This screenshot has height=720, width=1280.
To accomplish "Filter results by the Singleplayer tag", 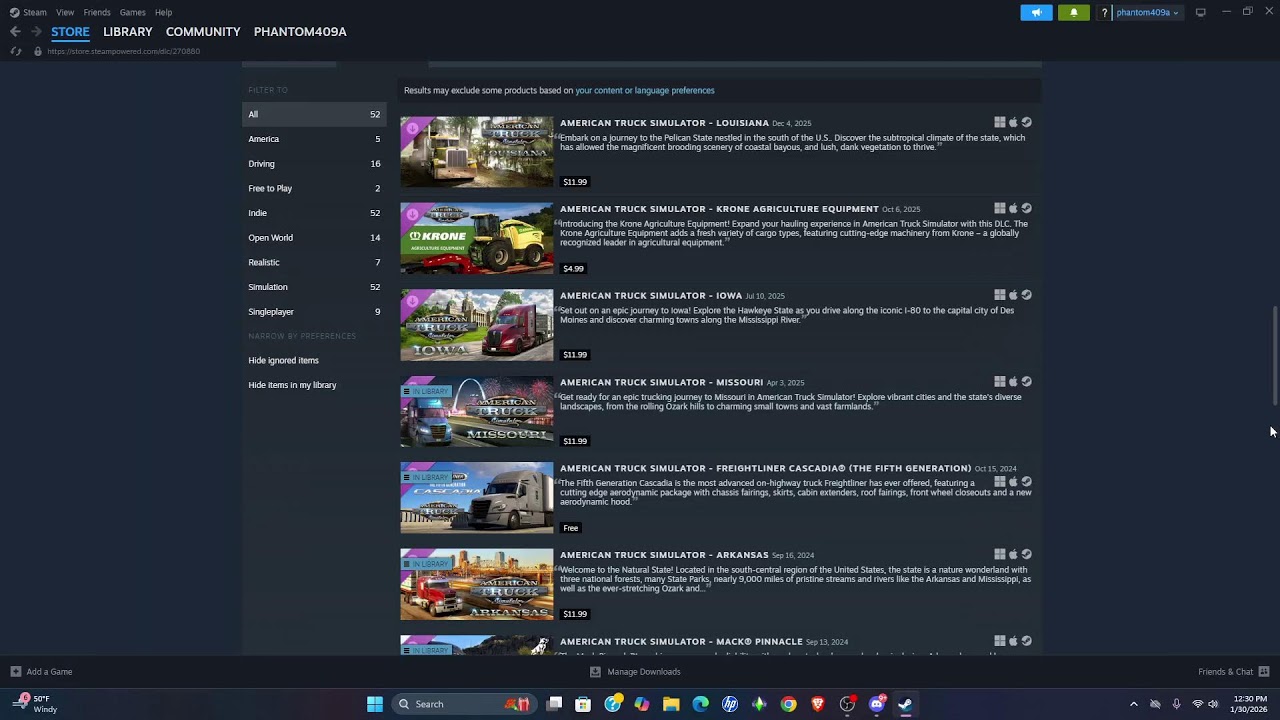I will (x=314, y=311).
